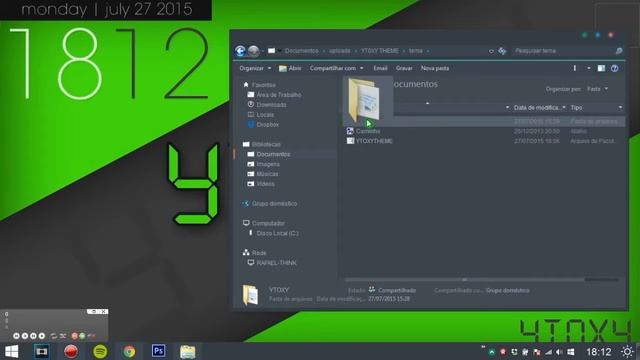Click play button in media widget
This screenshot has height=360, width=640.
click(x=24, y=336)
